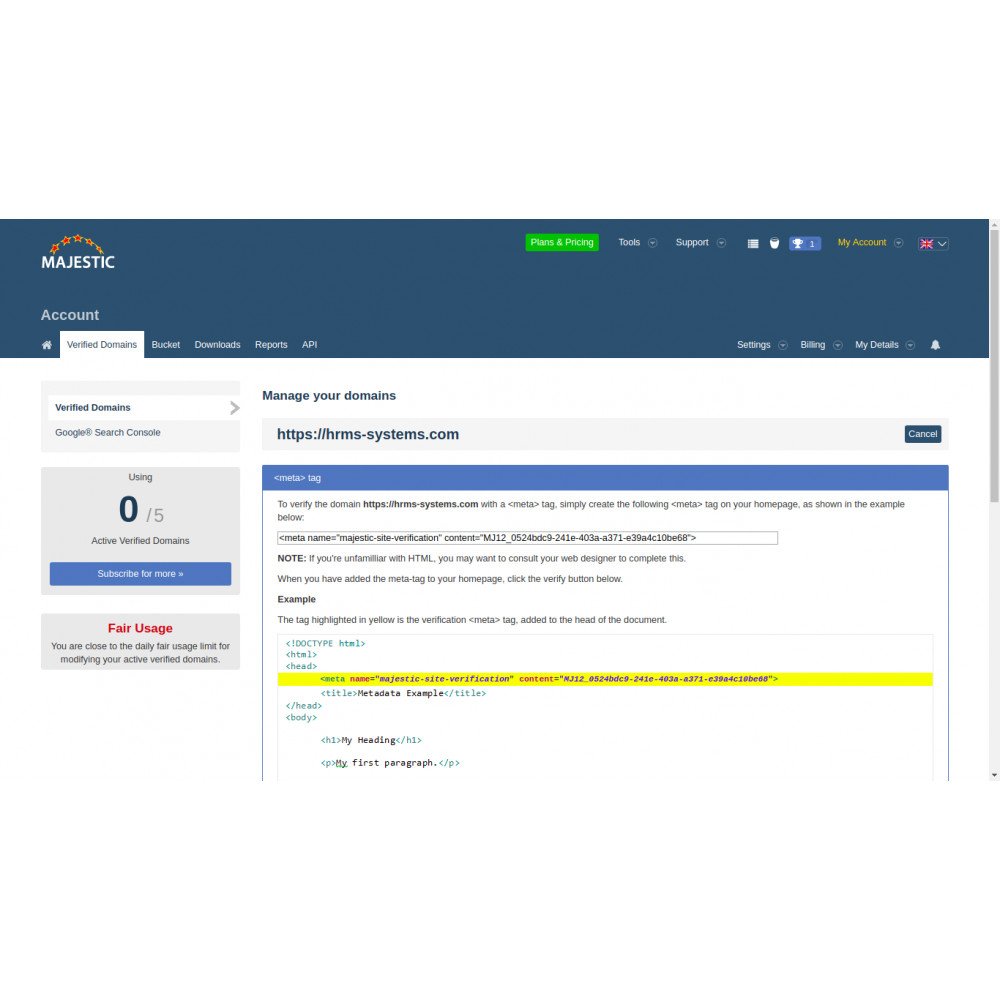Open Google Search Console link
Viewport: 1000px width, 1000px height.
point(108,432)
